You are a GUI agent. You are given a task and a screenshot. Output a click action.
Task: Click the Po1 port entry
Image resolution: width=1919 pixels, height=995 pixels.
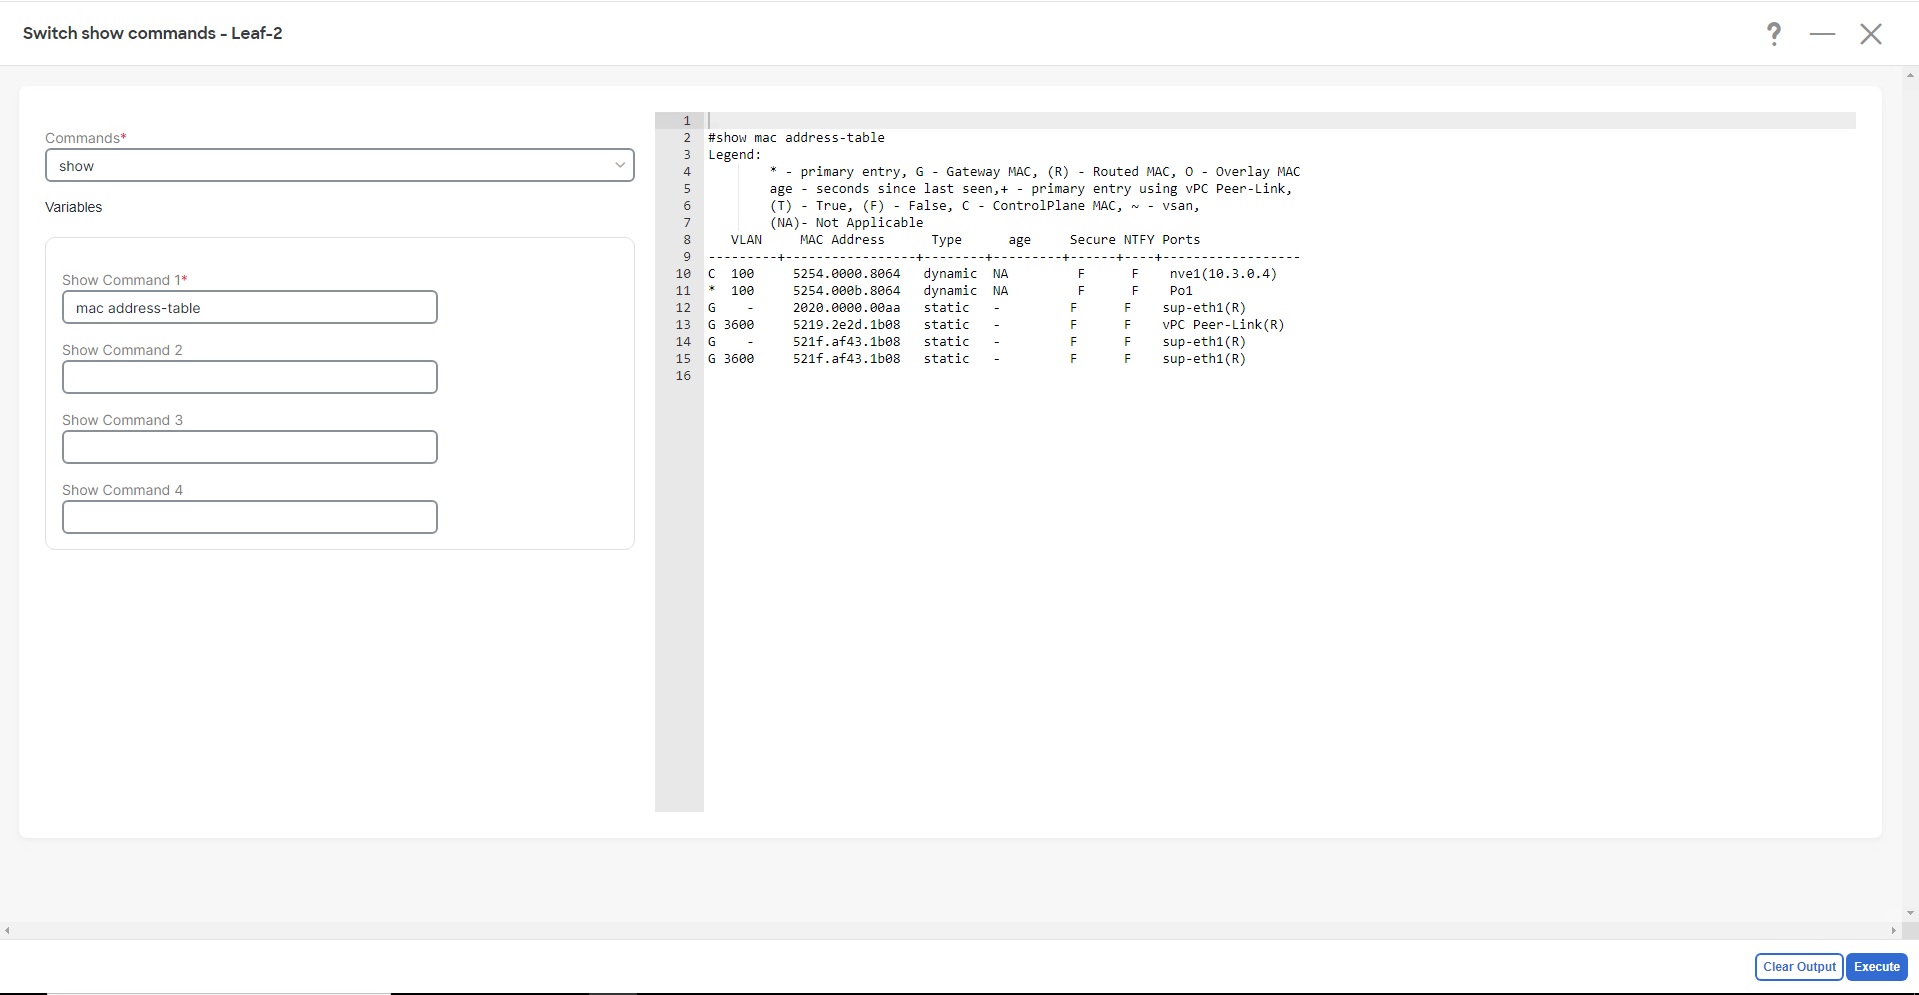tap(1181, 291)
